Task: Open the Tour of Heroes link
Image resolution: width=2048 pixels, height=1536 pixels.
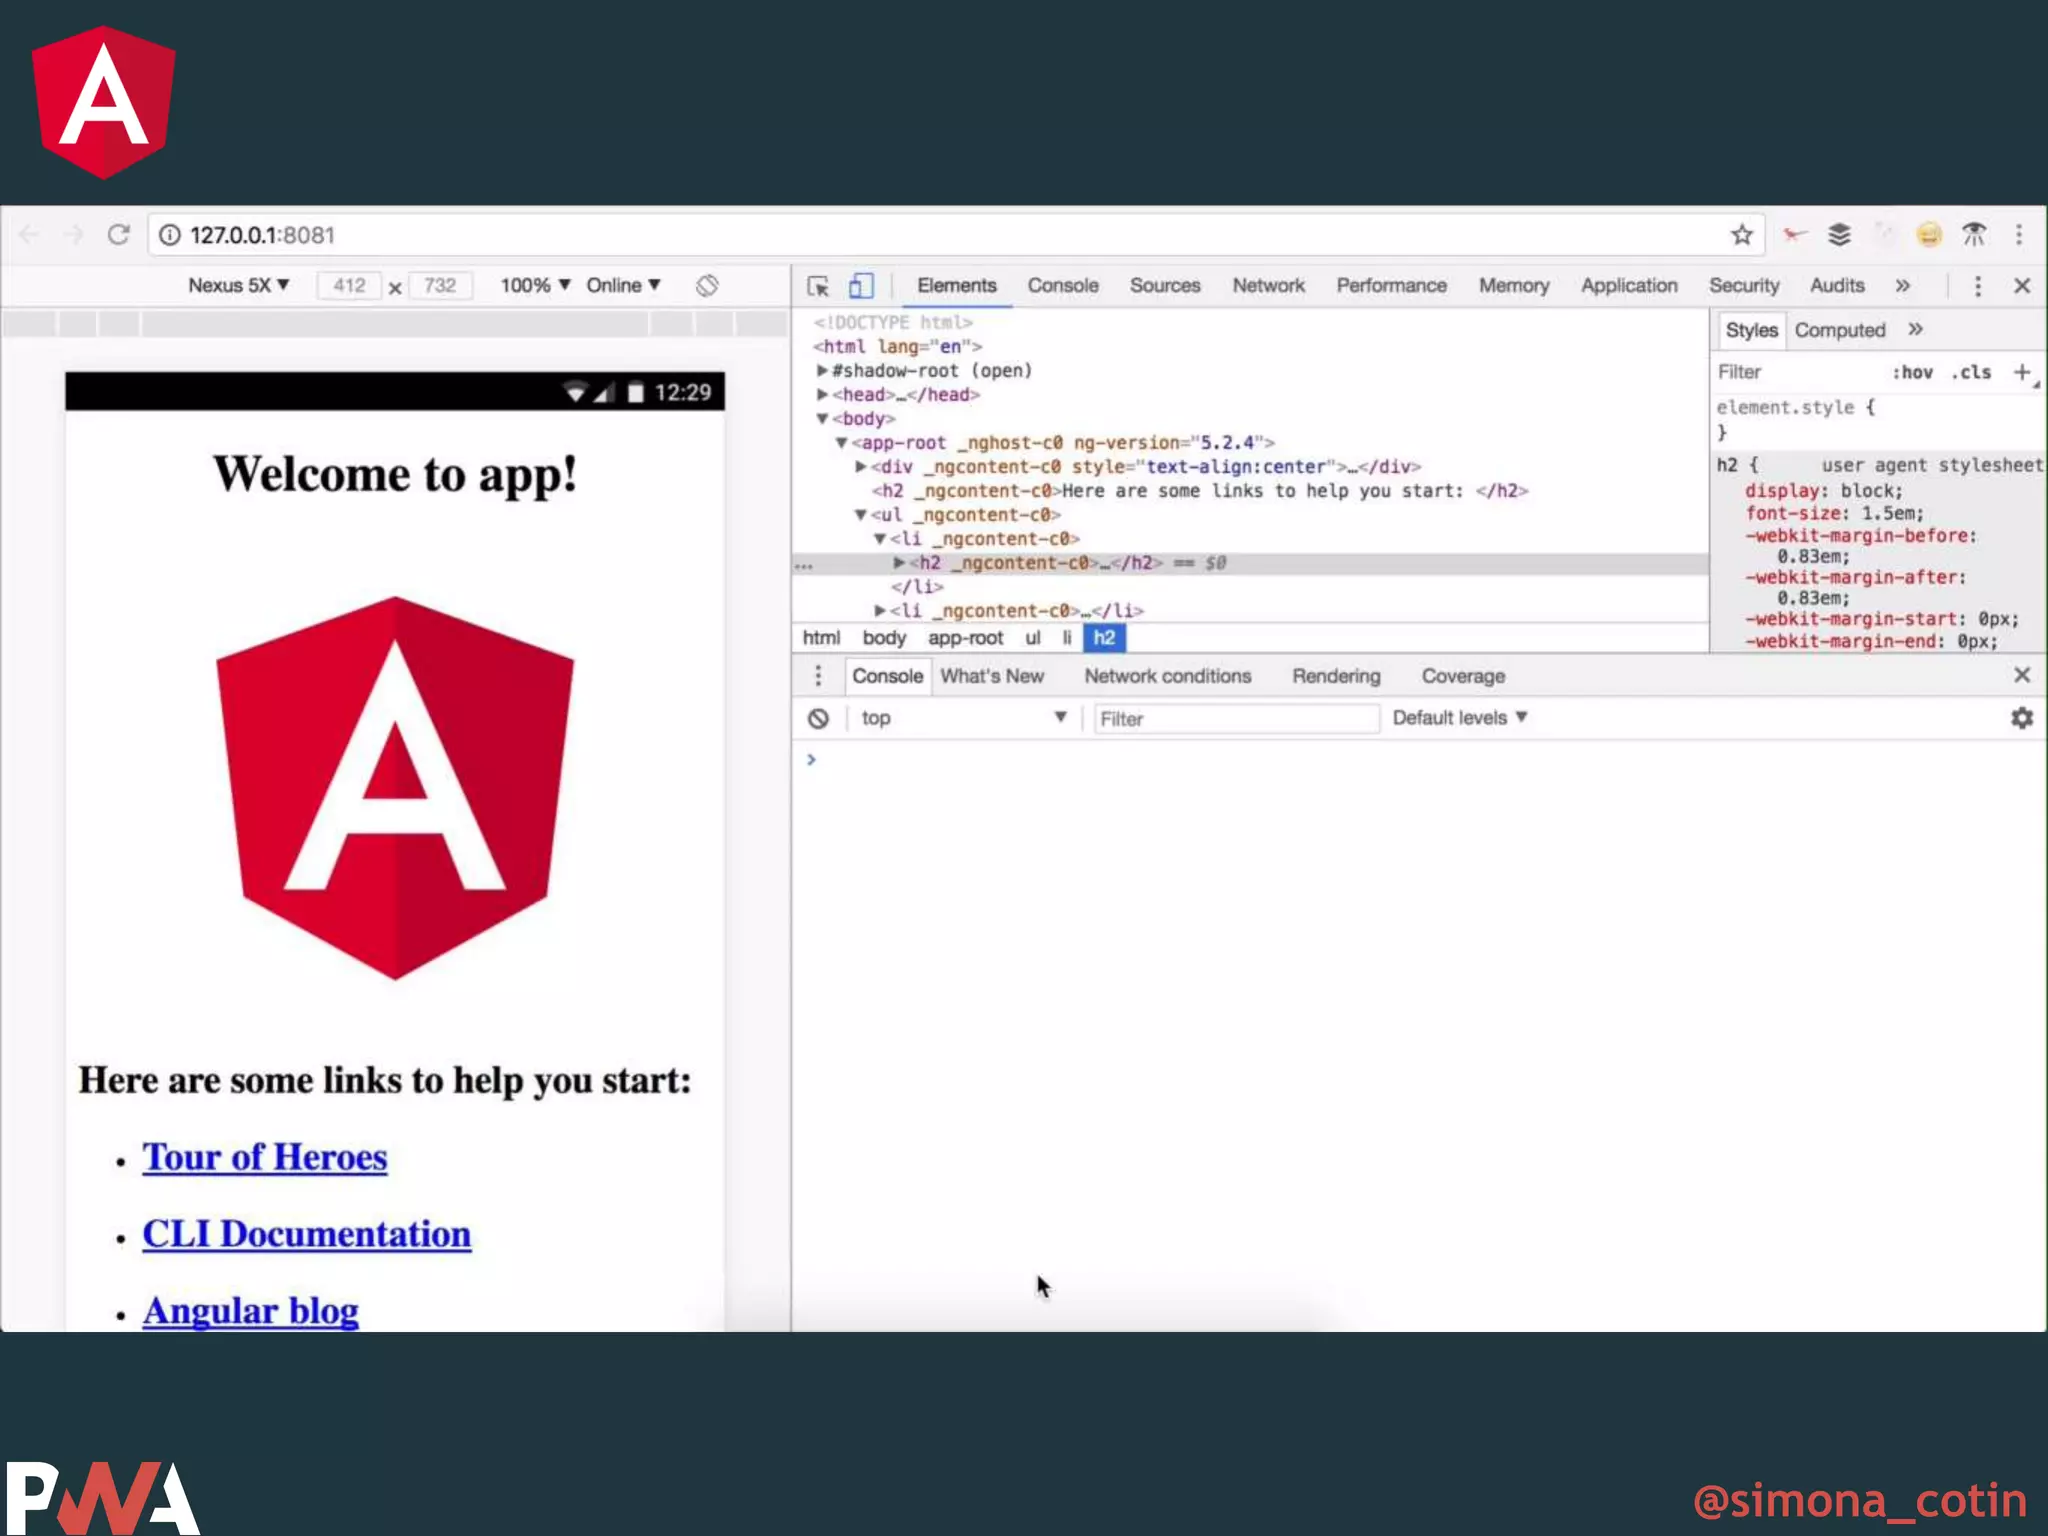Action: (x=264, y=1157)
